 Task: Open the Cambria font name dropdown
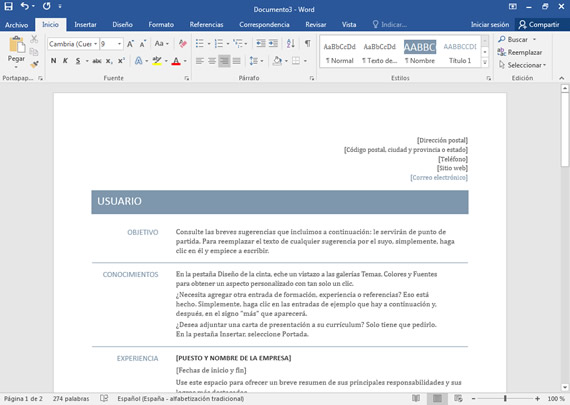96,44
